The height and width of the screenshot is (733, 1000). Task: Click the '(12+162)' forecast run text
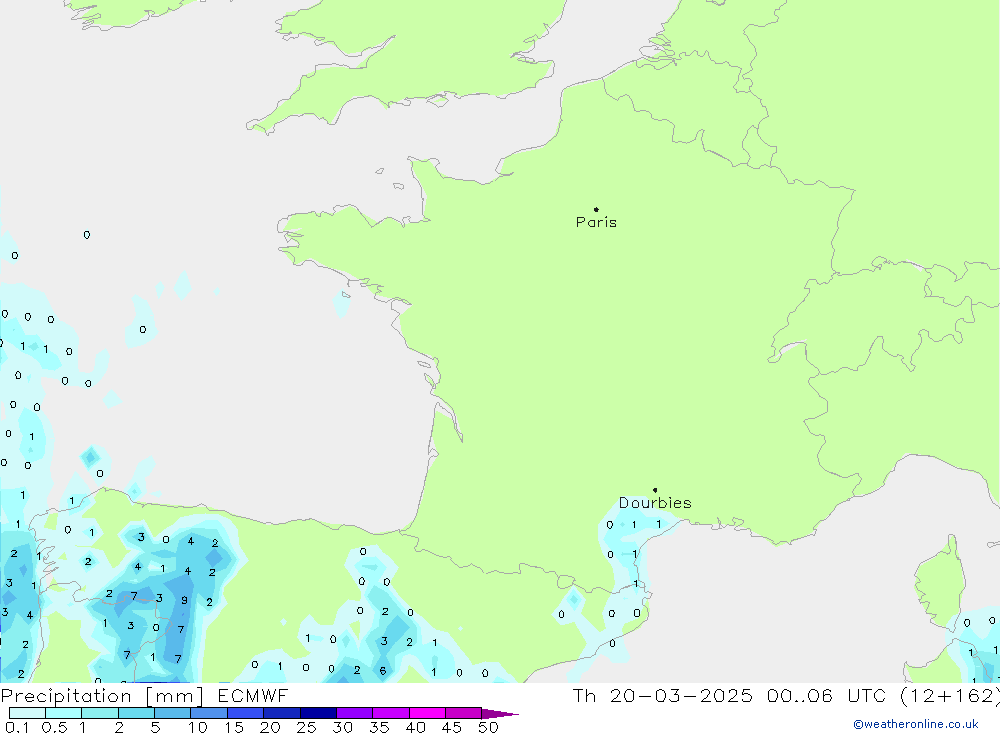tap(950, 695)
